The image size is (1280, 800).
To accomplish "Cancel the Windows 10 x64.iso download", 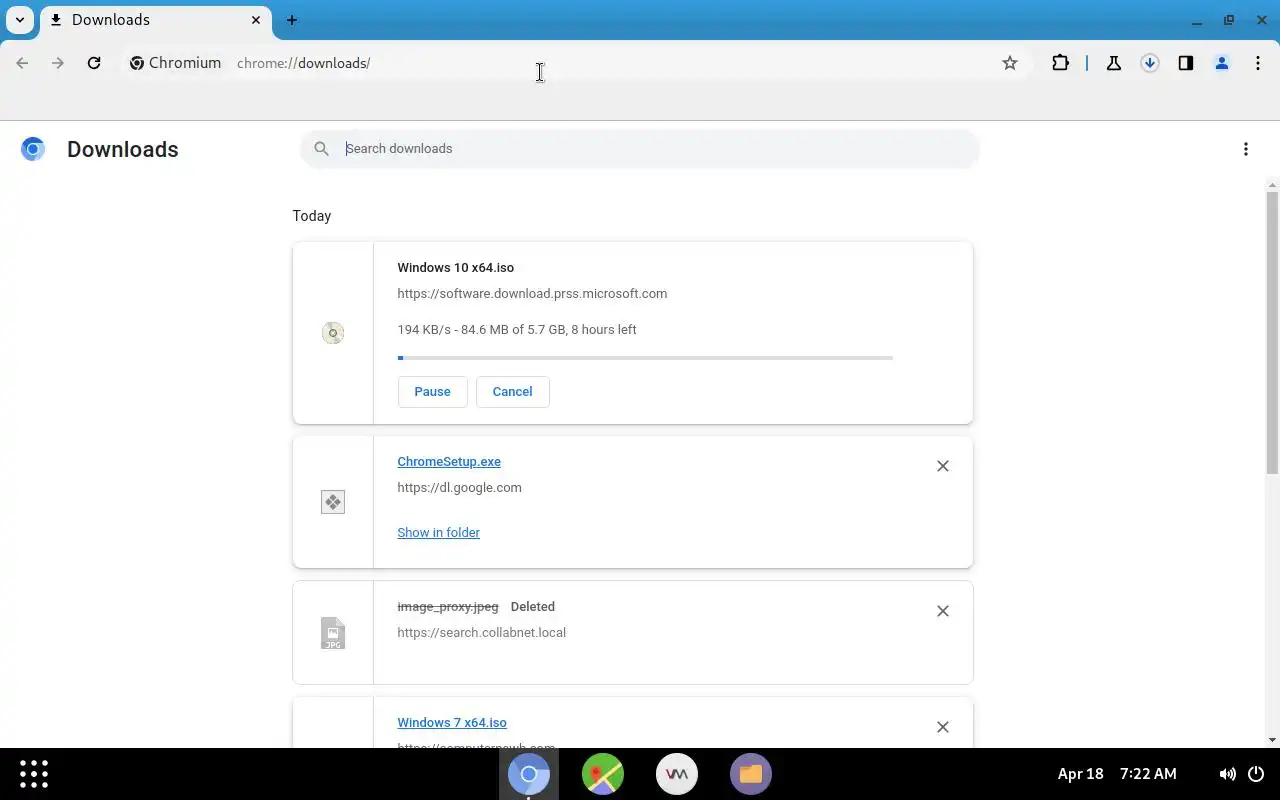I will pyautogui.click(x=512, y=392).
